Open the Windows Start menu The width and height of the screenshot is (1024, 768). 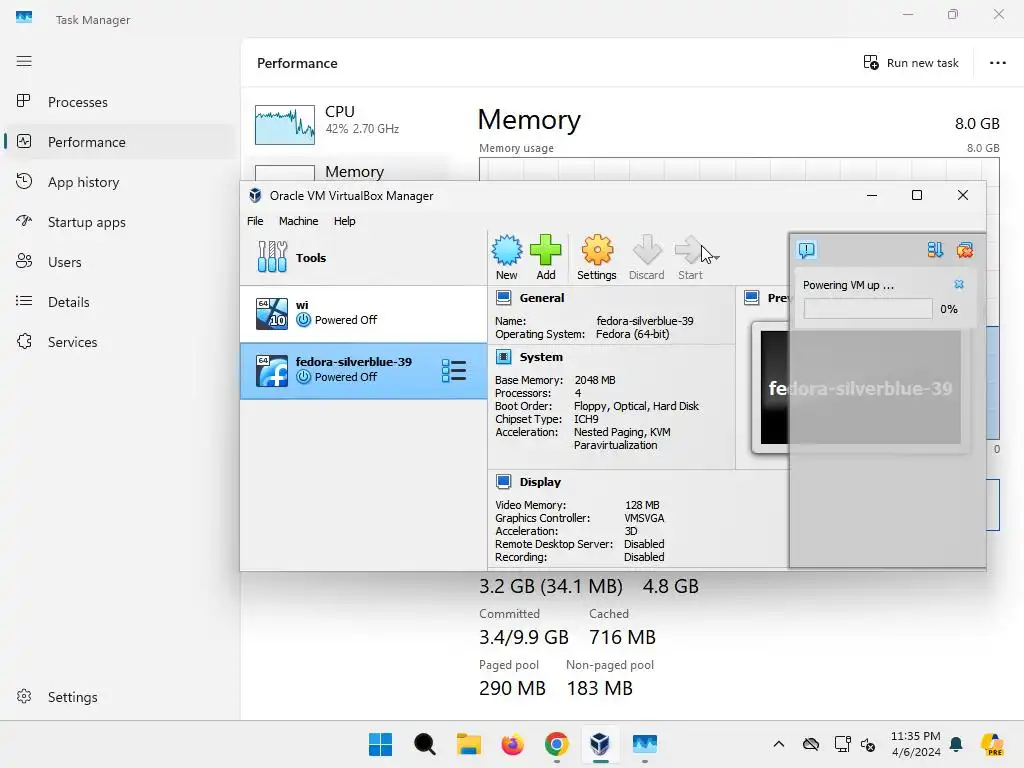[380, 744]
